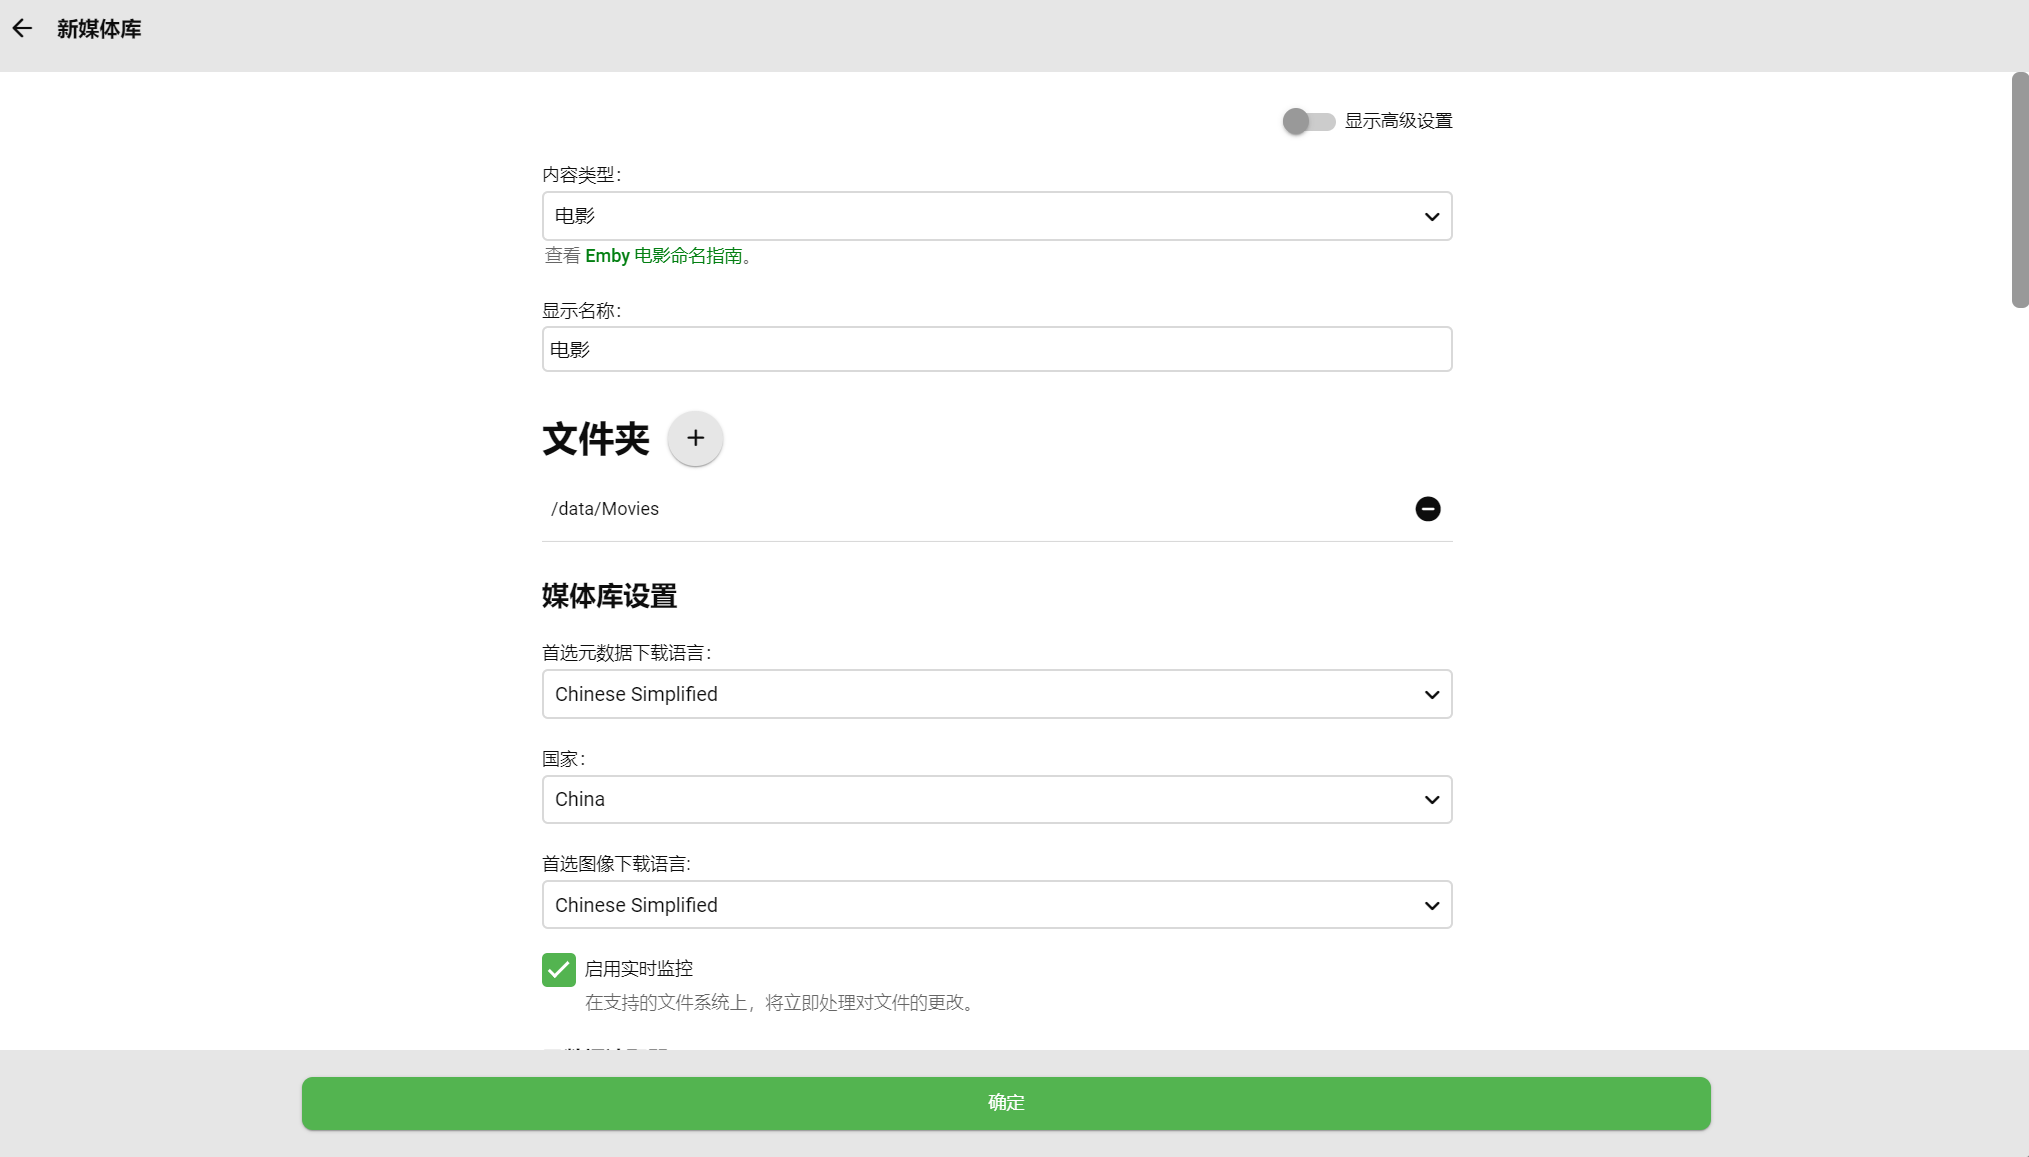This screenshot has height=1157, width=2029.
Task: Open the Emby 电影命名指南 link
Action: tap(663, 256)
